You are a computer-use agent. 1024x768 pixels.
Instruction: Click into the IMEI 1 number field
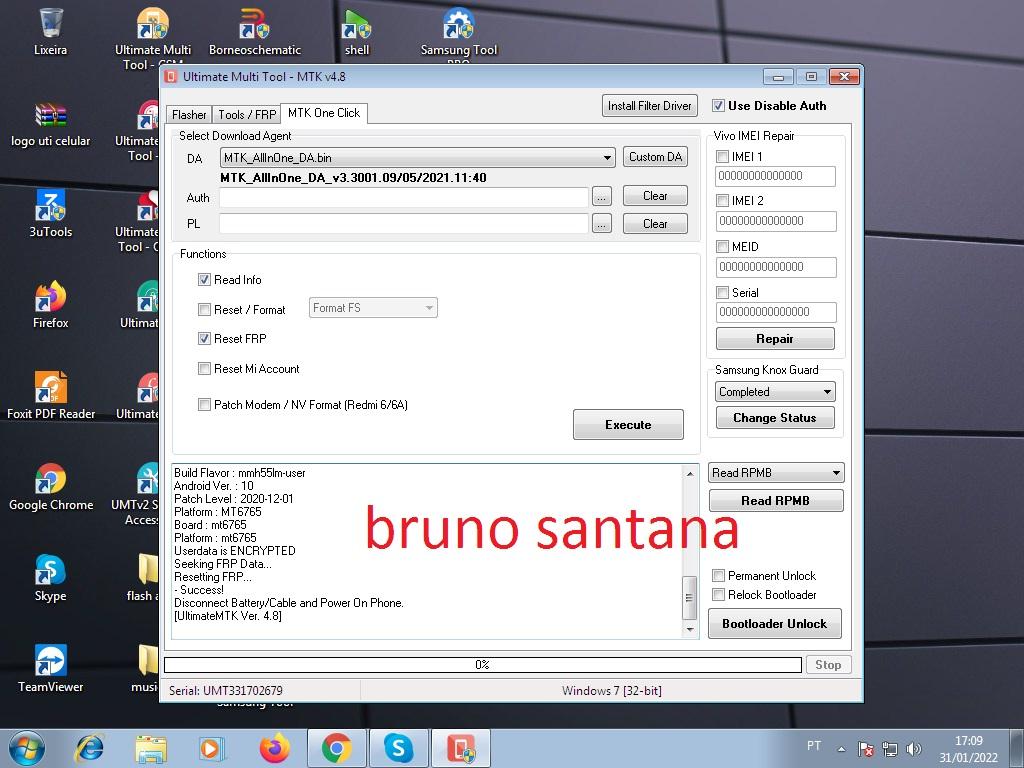click(776, 176)
